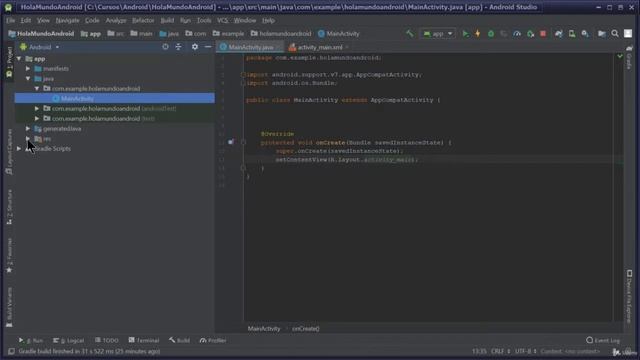Click Collapse All icon in Project panel
The height and width of the screenshot is (360, 640).
[x=178, y=47]
